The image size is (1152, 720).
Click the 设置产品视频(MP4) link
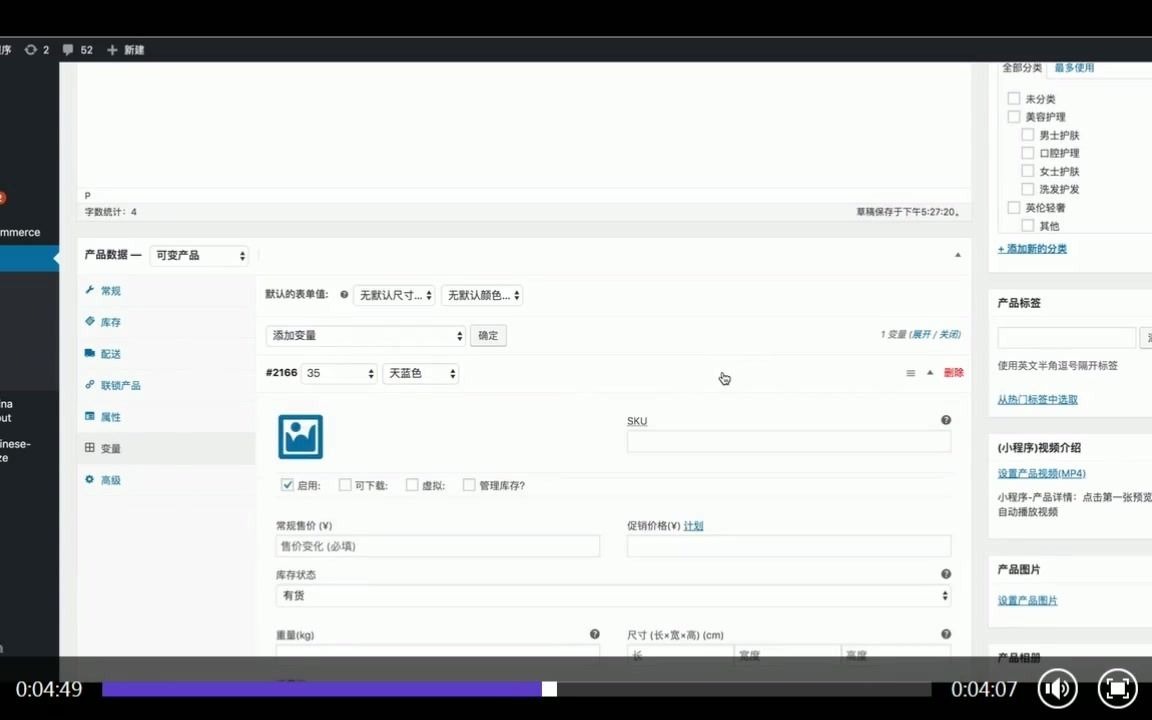(x=1041, y=473)
